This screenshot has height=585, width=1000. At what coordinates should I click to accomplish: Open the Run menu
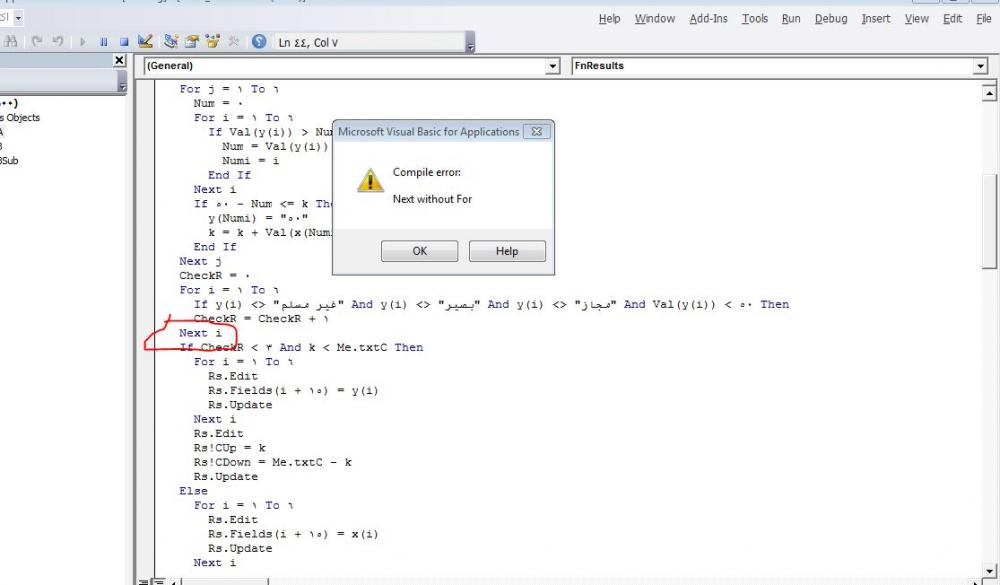point(791,19)
